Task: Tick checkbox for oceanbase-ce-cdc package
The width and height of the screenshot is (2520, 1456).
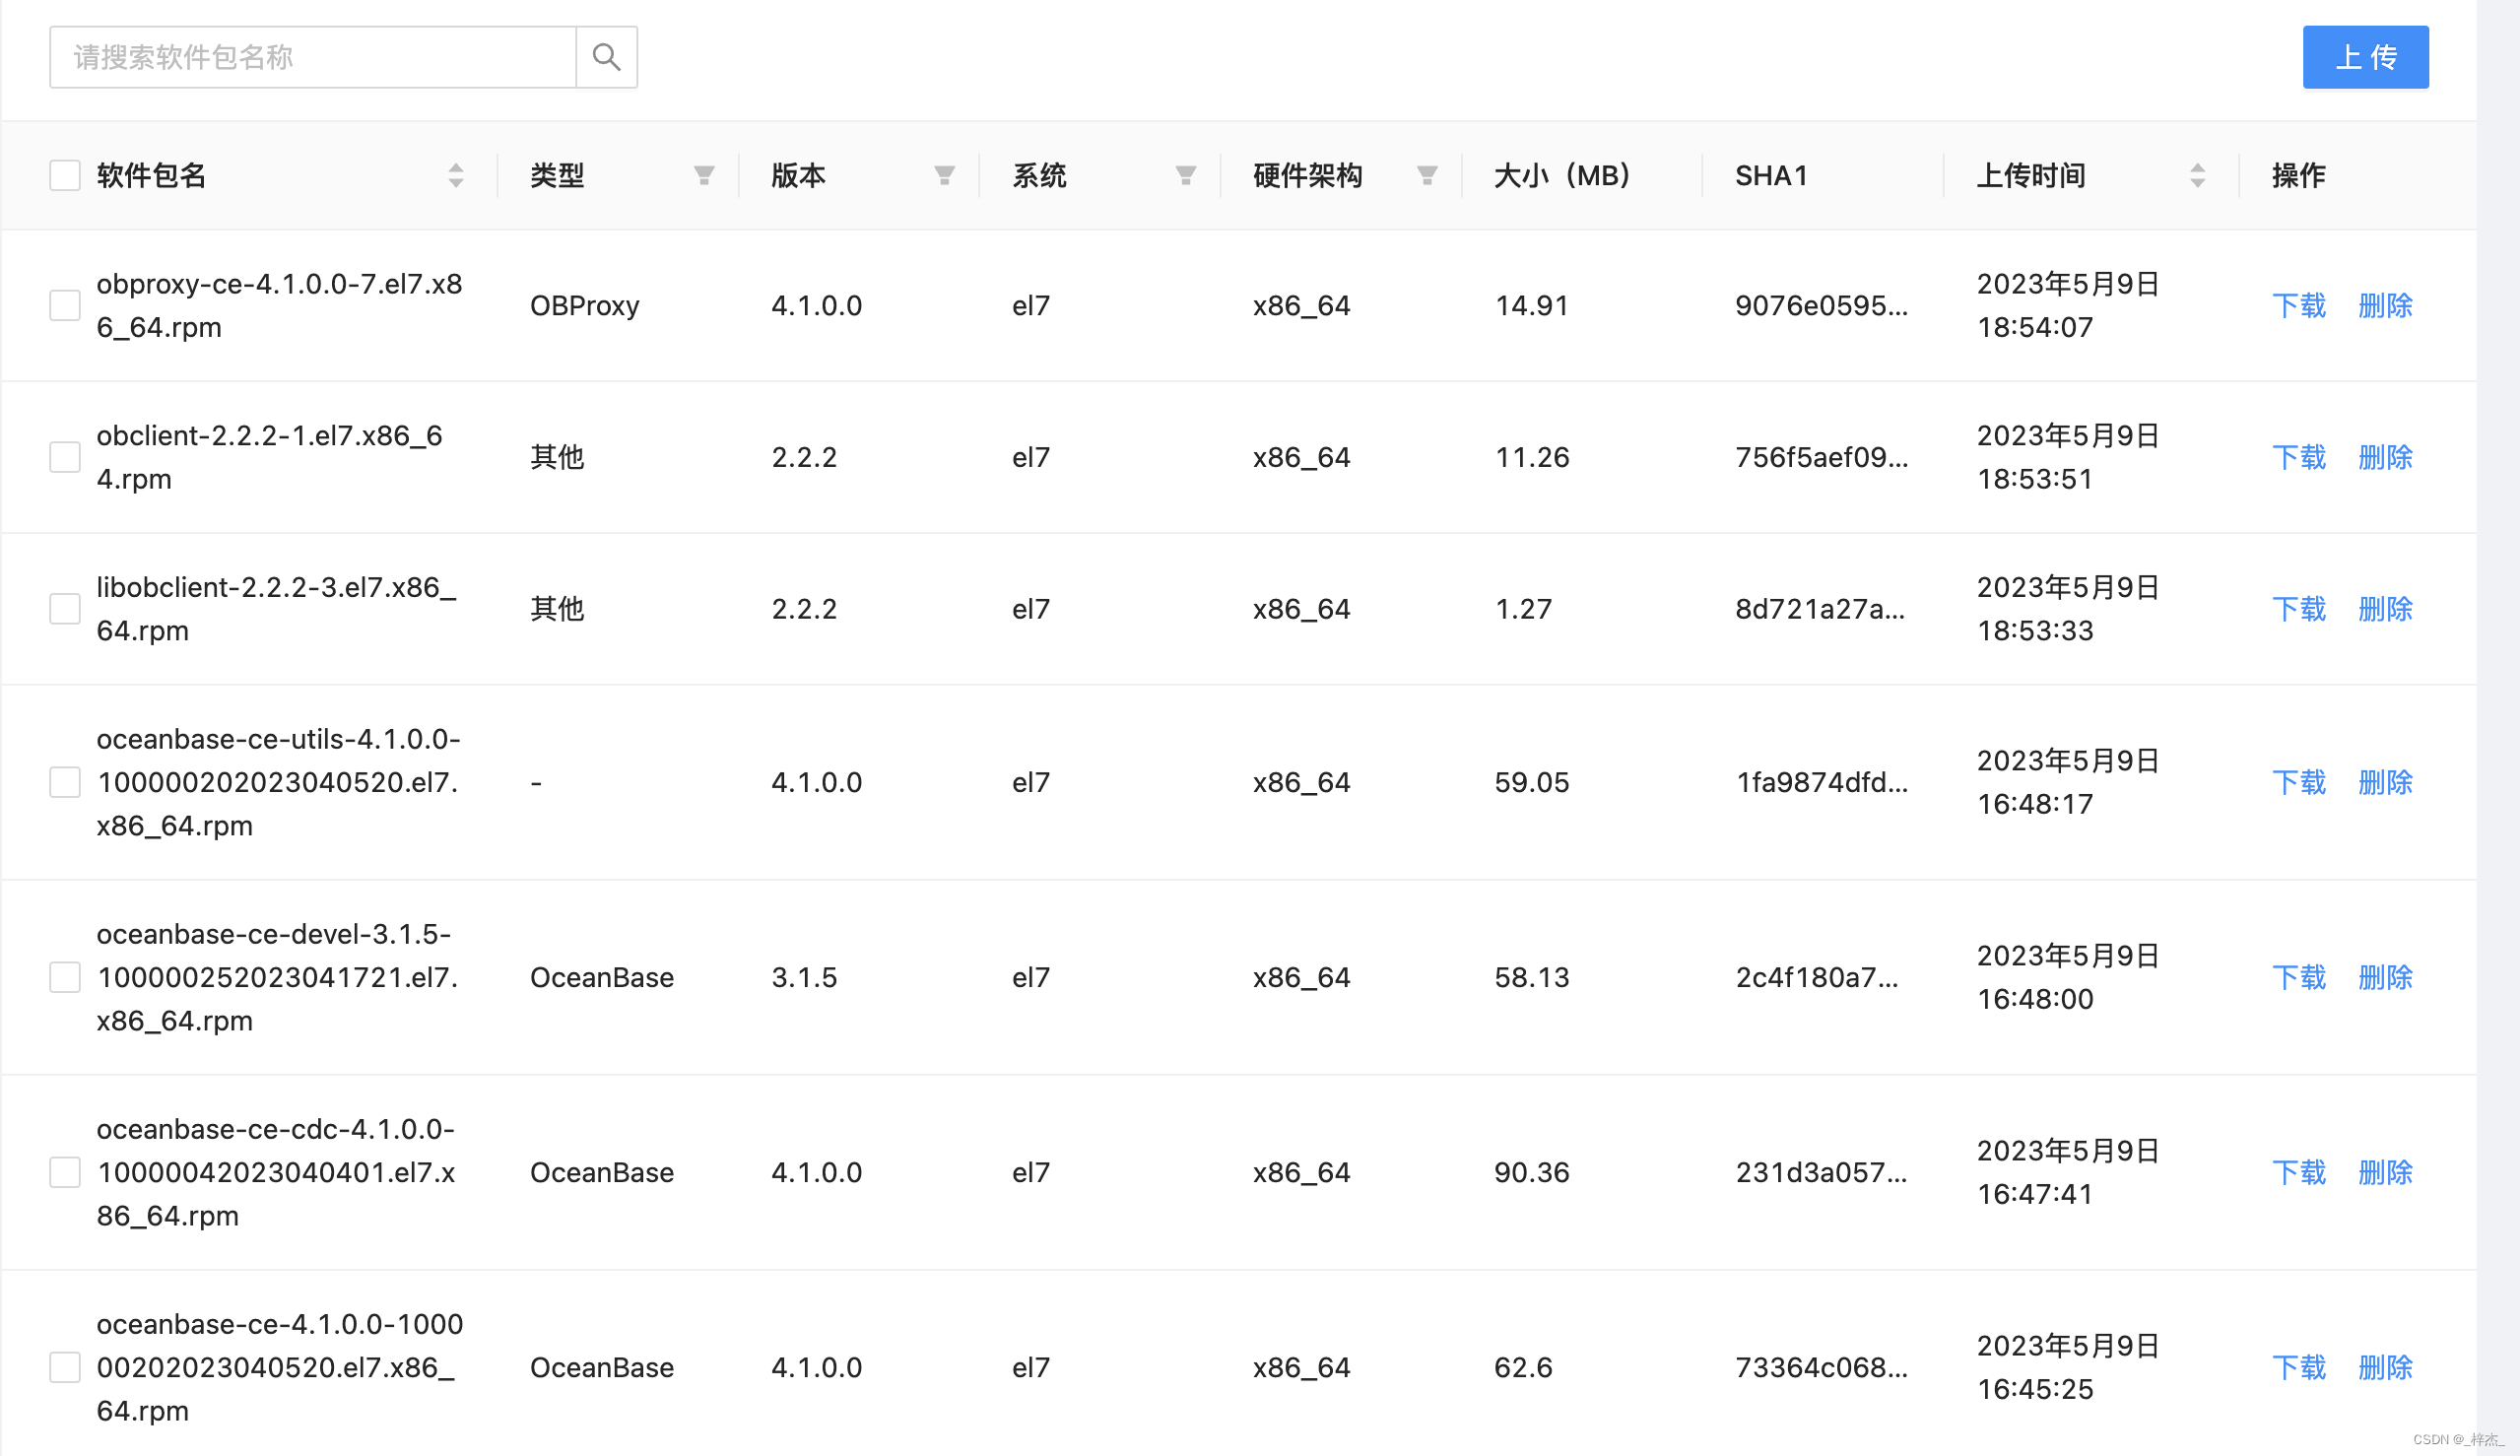Action: click(65, 1172)
